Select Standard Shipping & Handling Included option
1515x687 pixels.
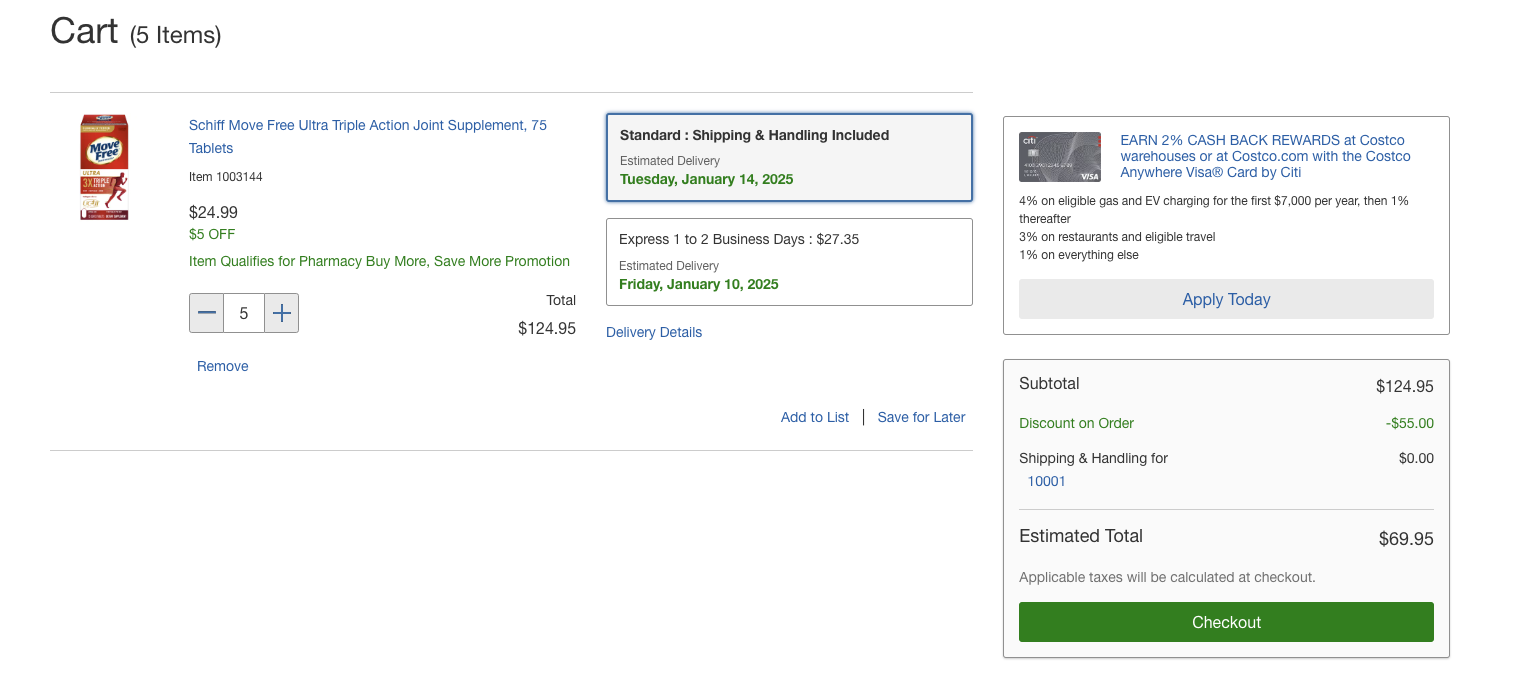(789, 157)
